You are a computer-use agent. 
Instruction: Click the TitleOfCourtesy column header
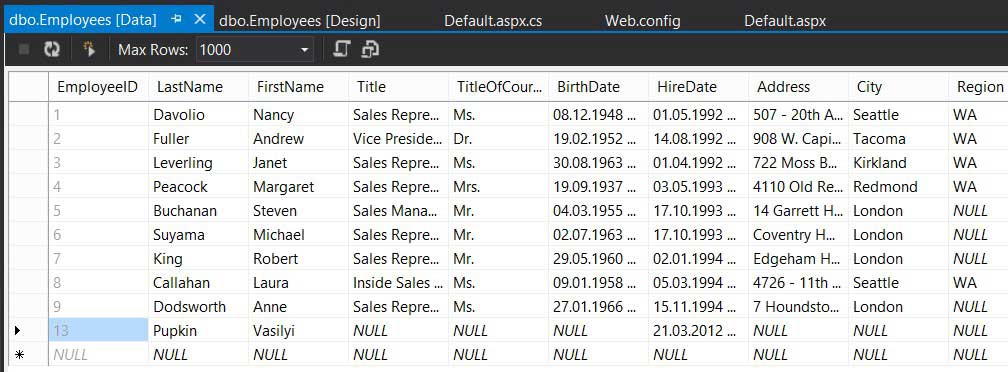click(499, 87)
